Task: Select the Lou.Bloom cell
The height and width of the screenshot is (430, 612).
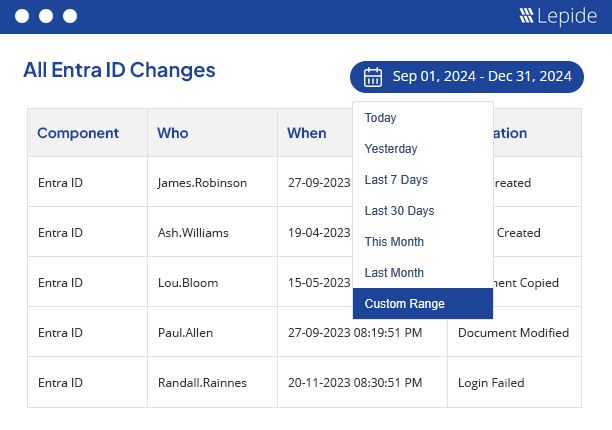Action: pos(212,282)
